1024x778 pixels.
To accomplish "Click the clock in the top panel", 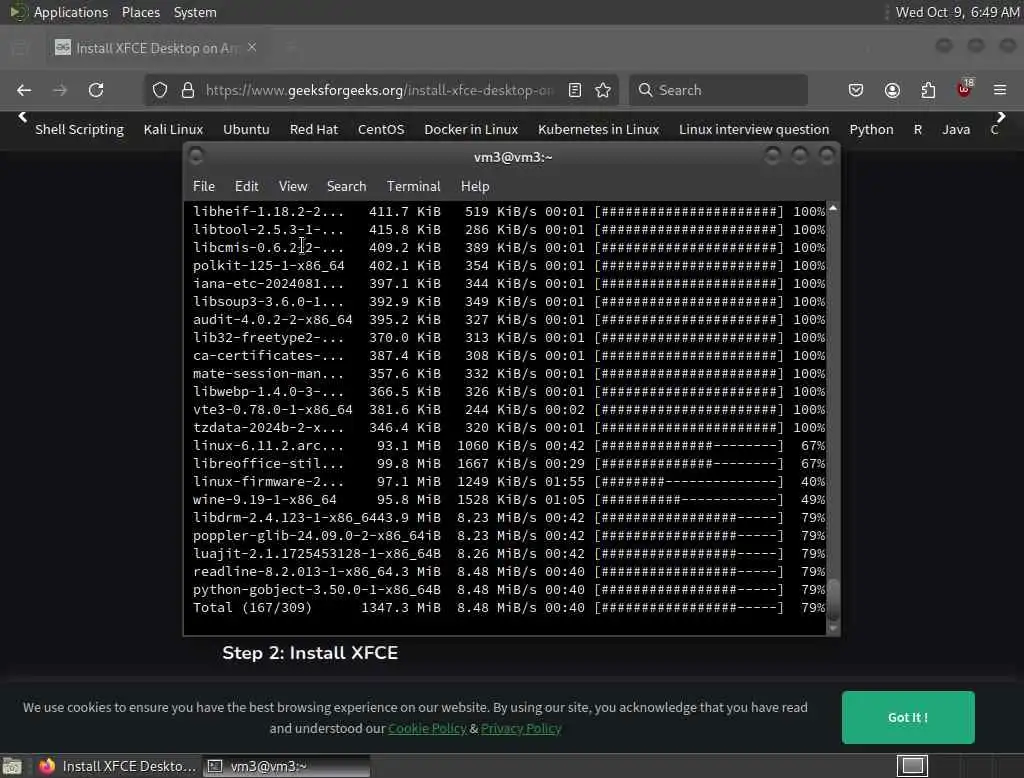I will click(x=957, y=12).
